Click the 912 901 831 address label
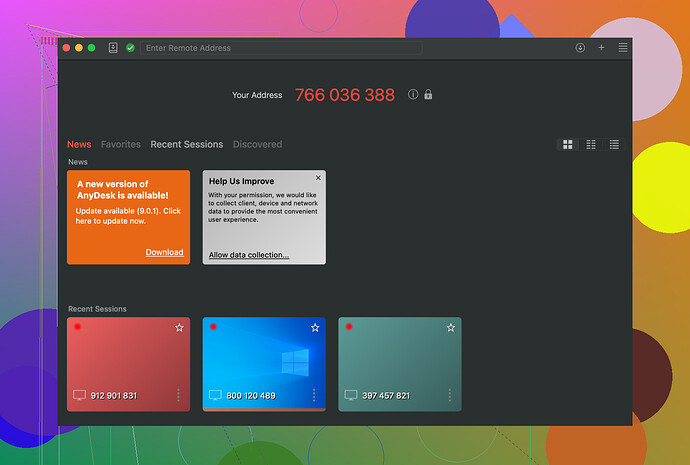This screenshot has width=690, height=465. click(x=114, y=395)
